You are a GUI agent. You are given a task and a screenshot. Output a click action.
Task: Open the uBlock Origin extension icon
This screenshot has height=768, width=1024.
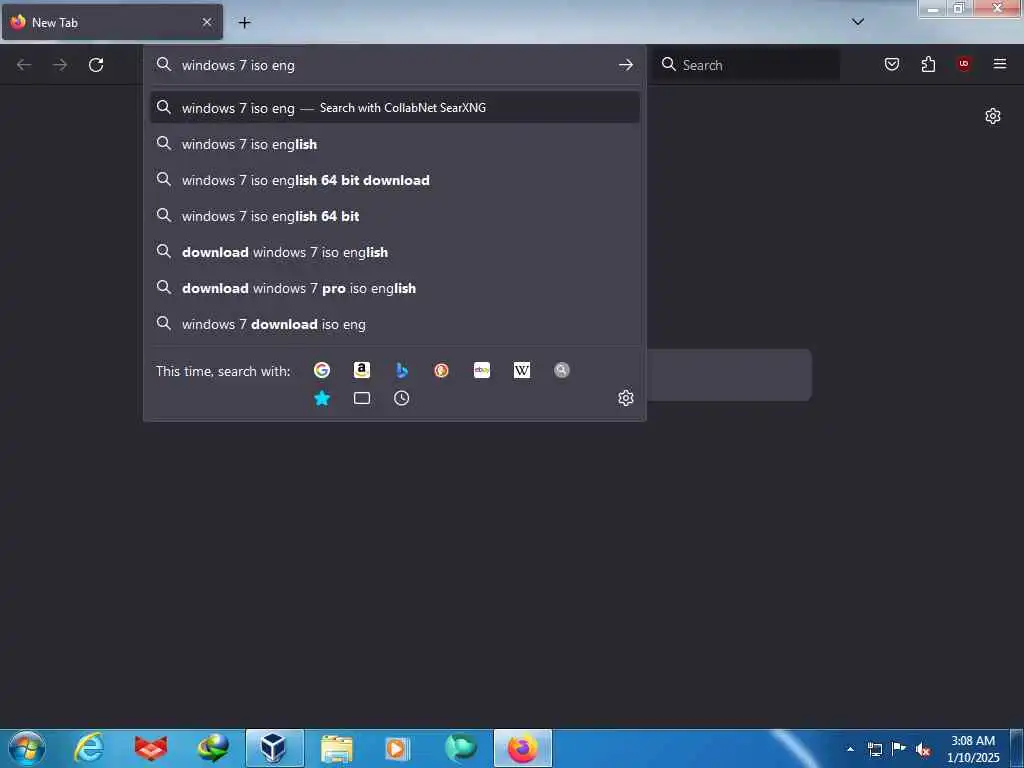tap(964, 64)
